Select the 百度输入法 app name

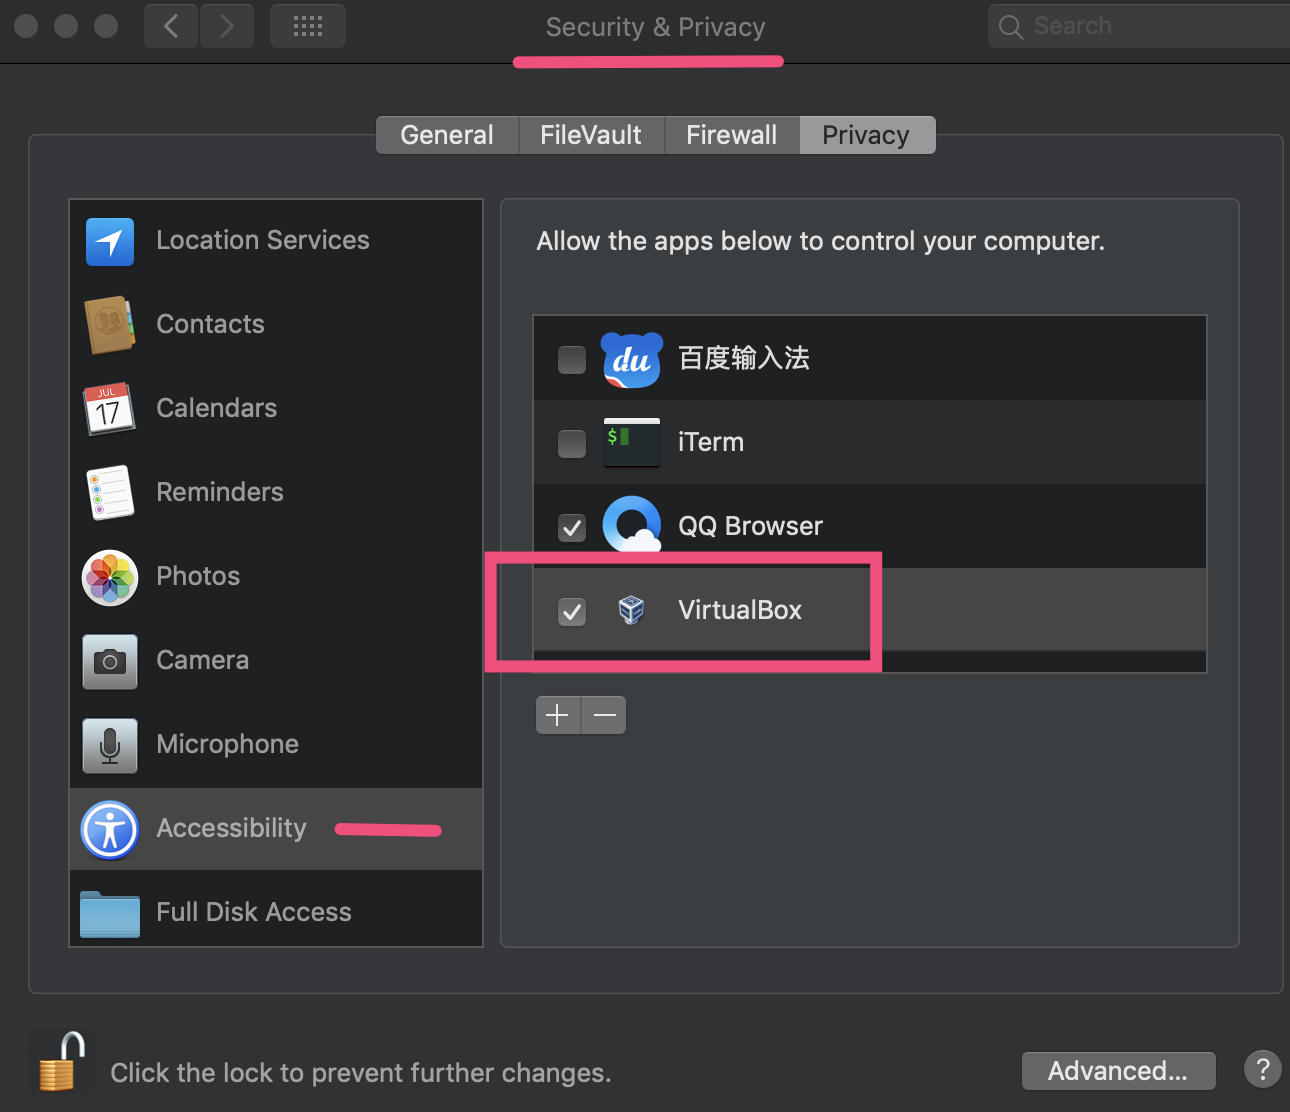[x=744, y=358]
